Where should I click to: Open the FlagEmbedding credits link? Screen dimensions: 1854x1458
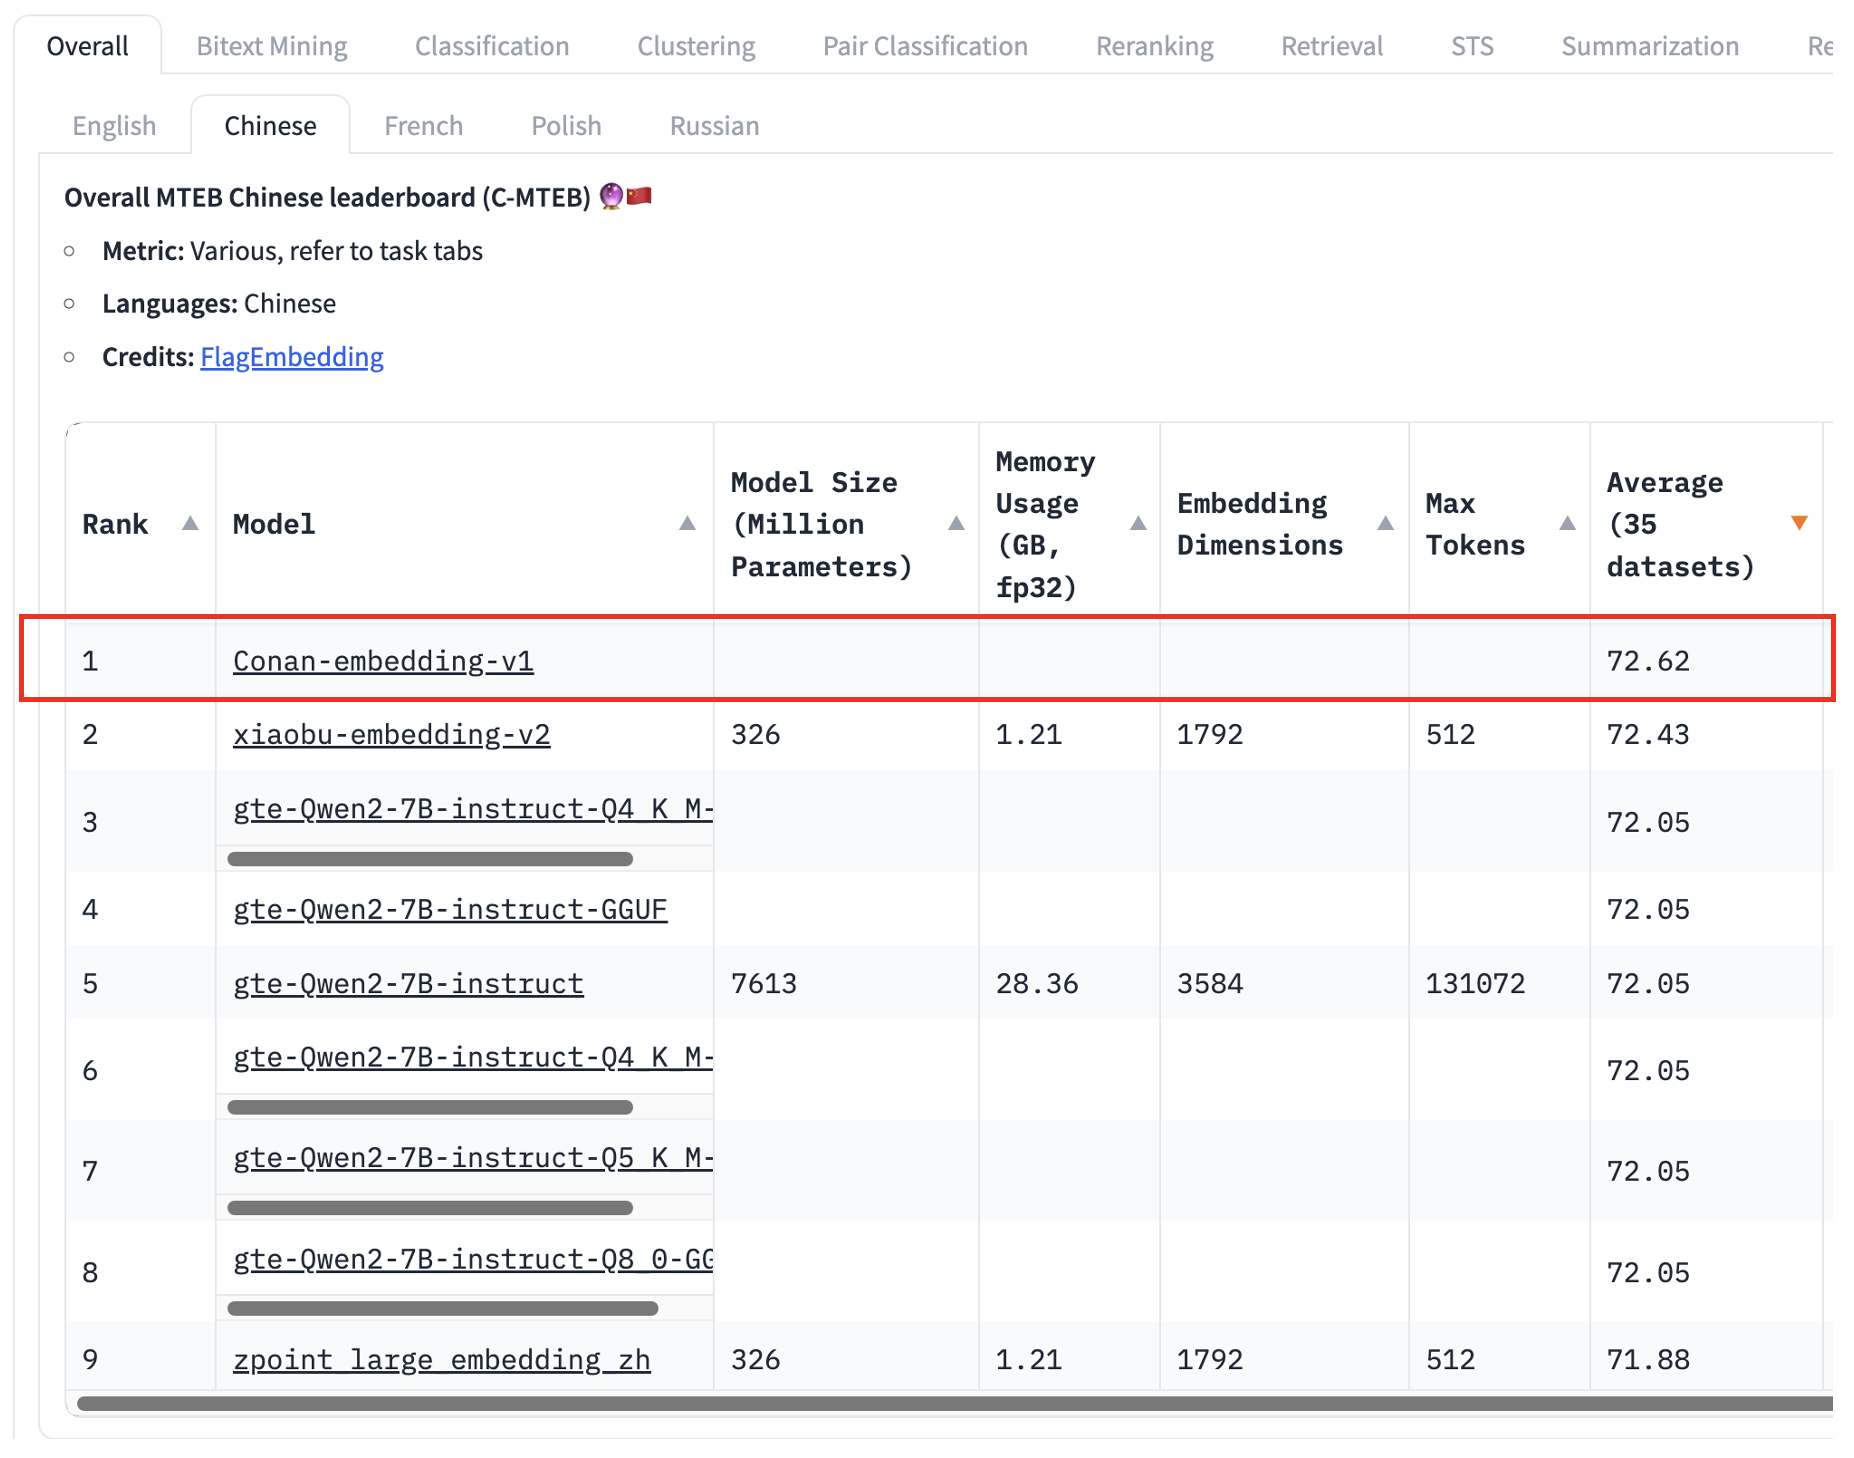tap(291, 356)
